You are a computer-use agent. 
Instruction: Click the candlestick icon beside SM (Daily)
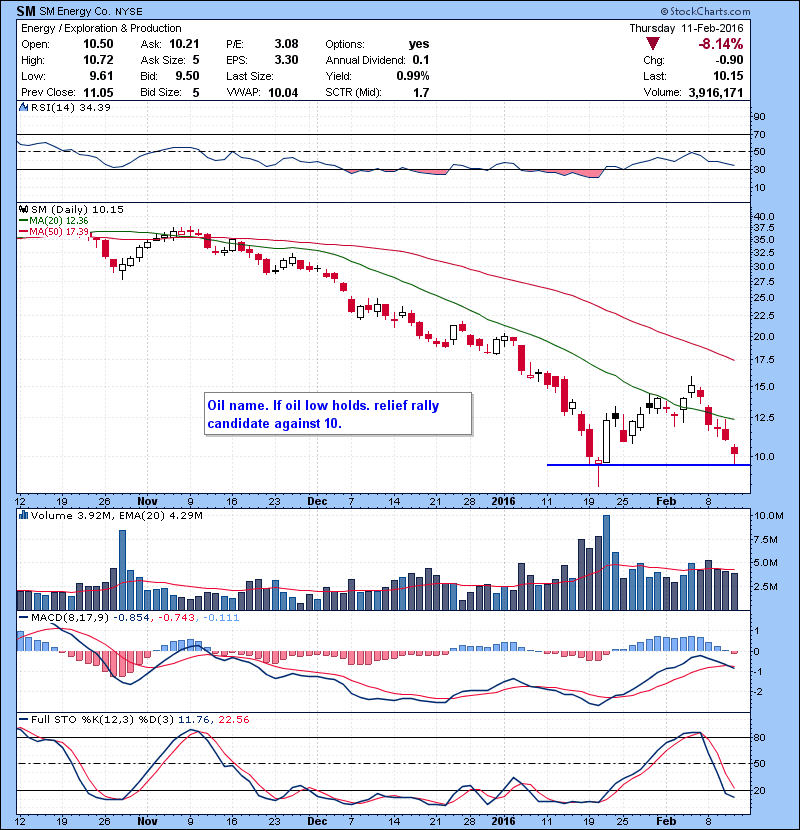23,209
